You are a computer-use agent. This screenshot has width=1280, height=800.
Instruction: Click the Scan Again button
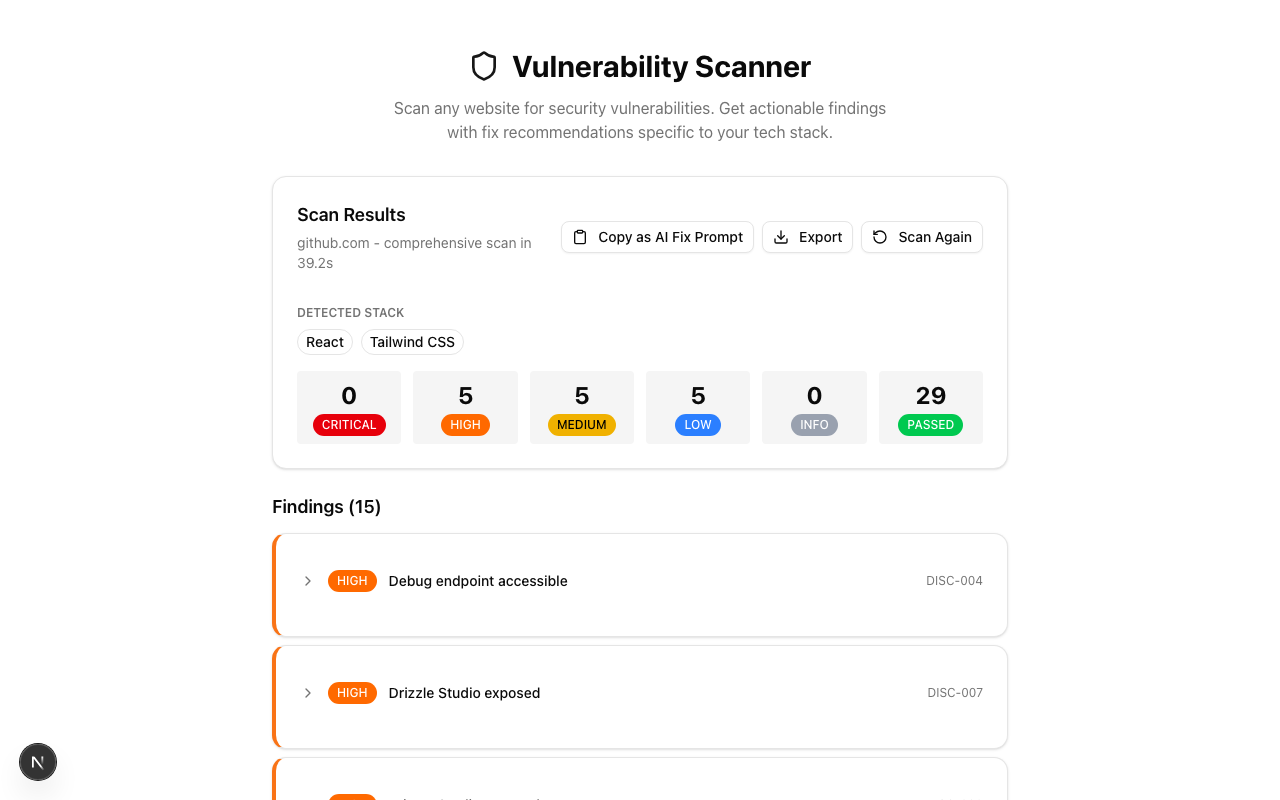pyautogui.click(x=921, y=237)
